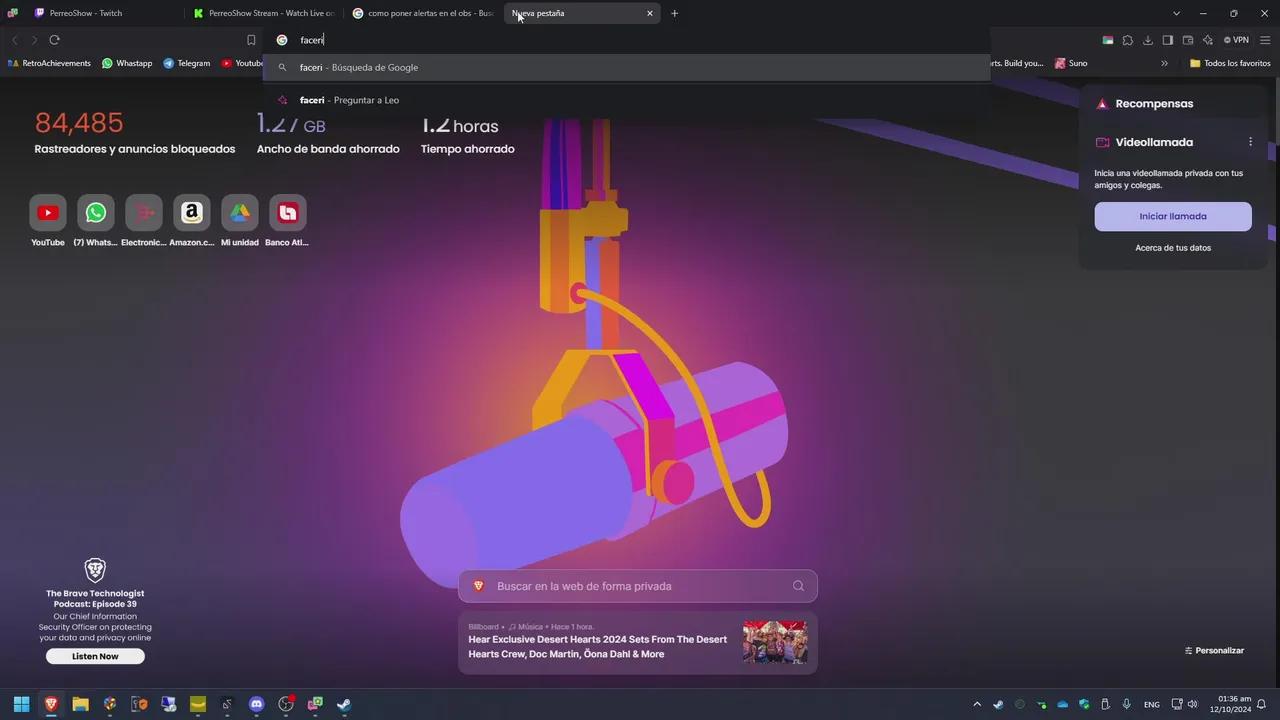Click the Iniciar llamada button

point(1172,216)
